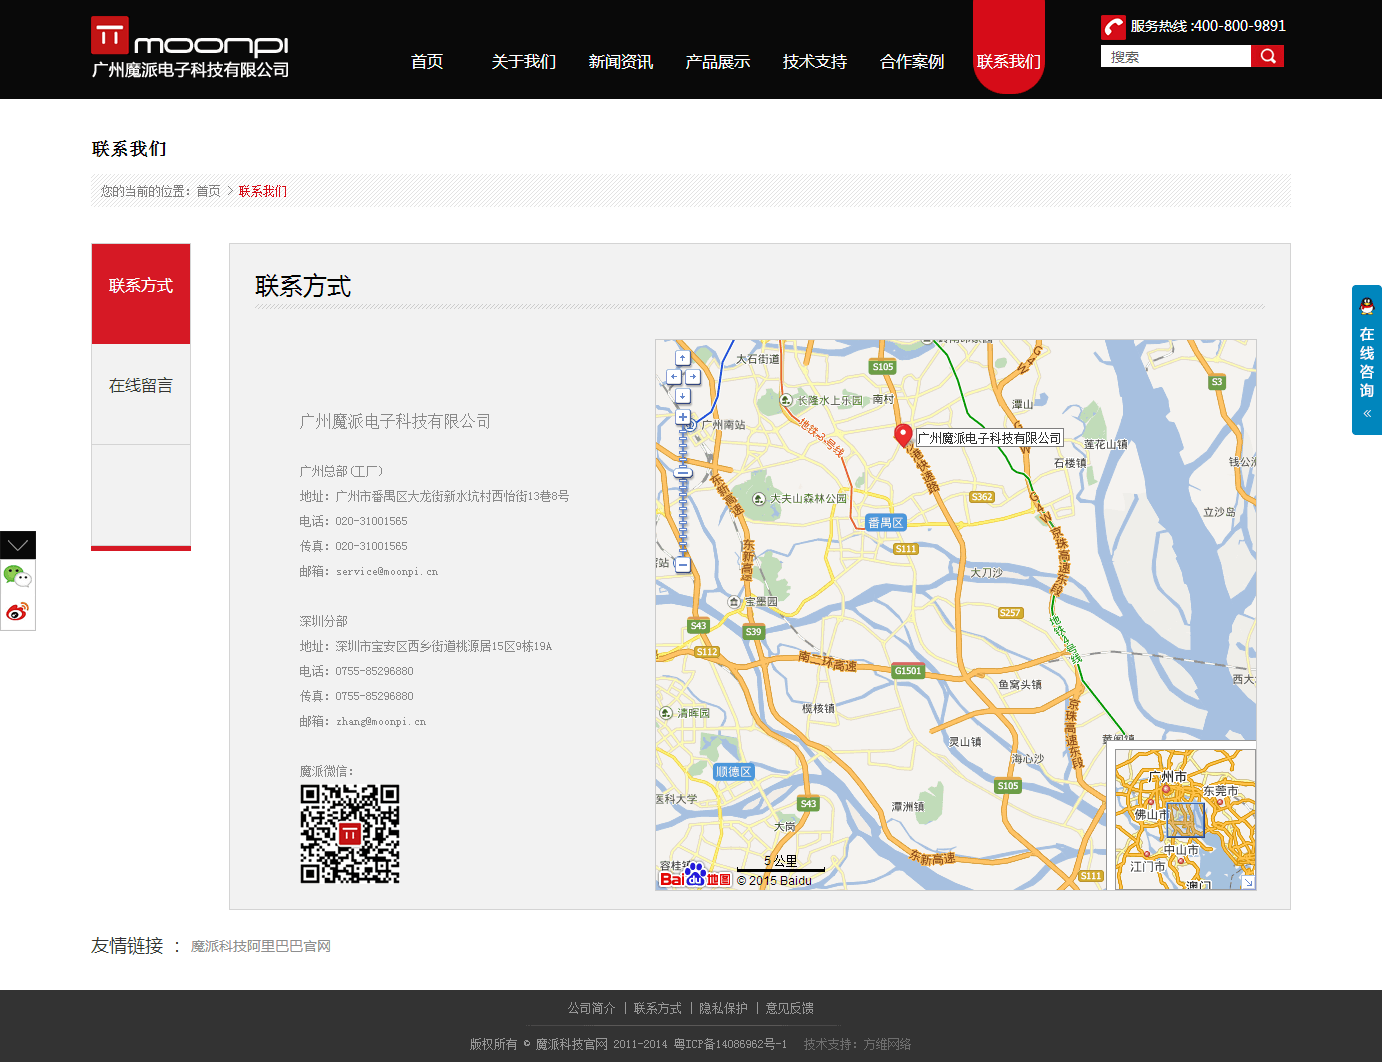Click the 清晖园 landmark icon on map
The image size is (1382, 1062).
[666, 713]
